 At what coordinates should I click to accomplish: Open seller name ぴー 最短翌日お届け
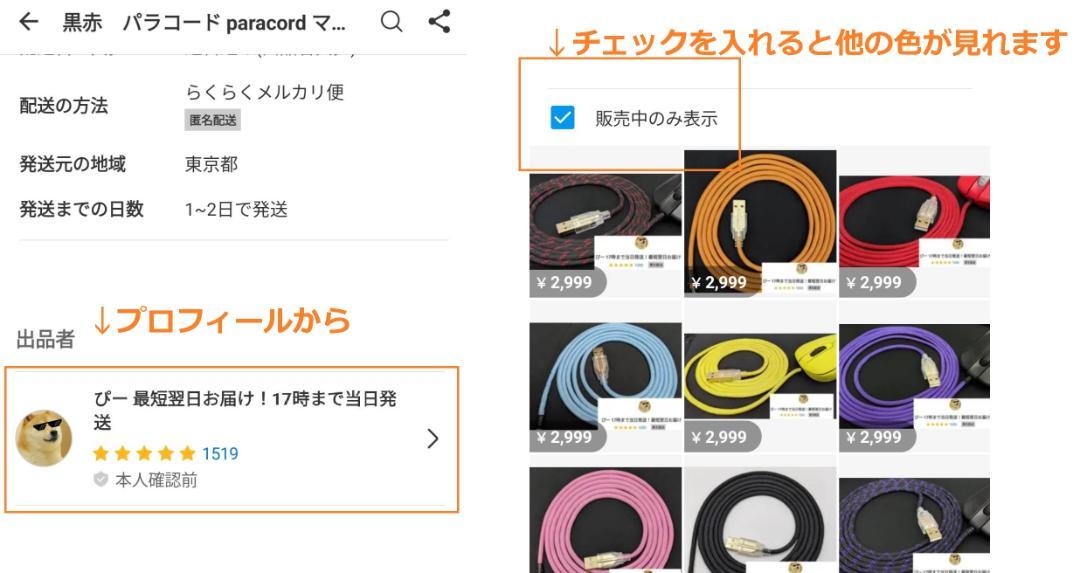point(245,410)
